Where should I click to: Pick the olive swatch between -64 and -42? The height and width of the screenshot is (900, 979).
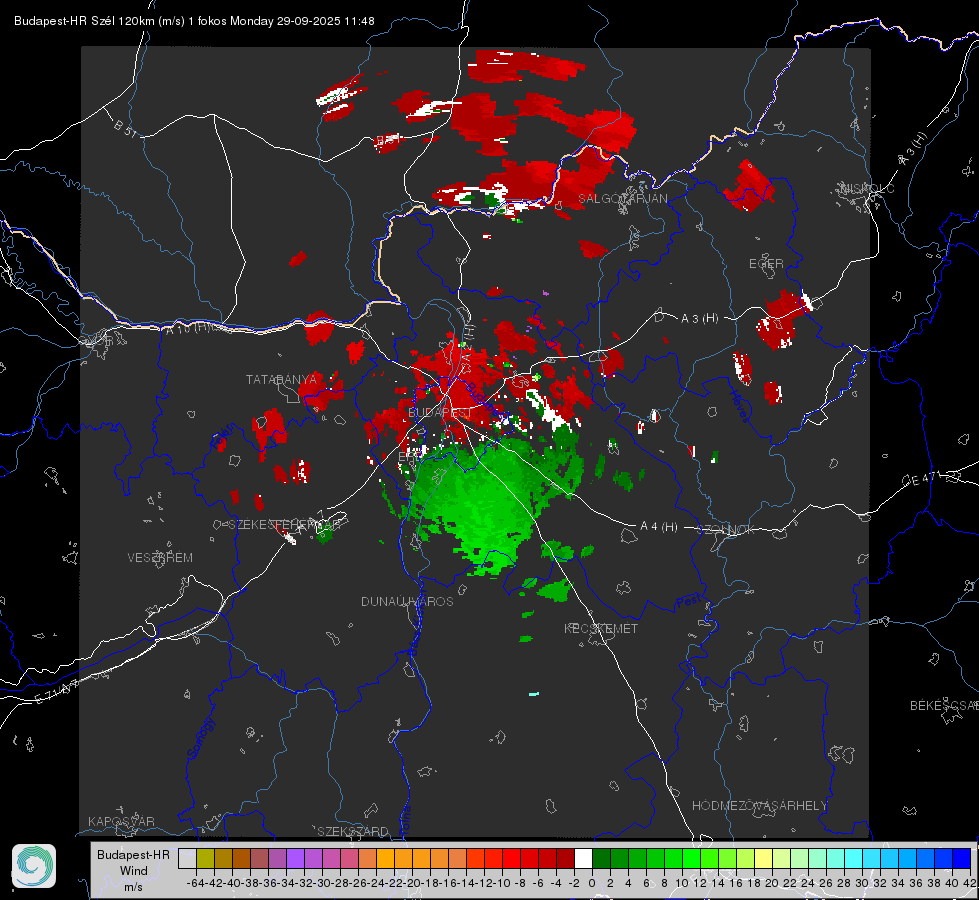point(205,858)
